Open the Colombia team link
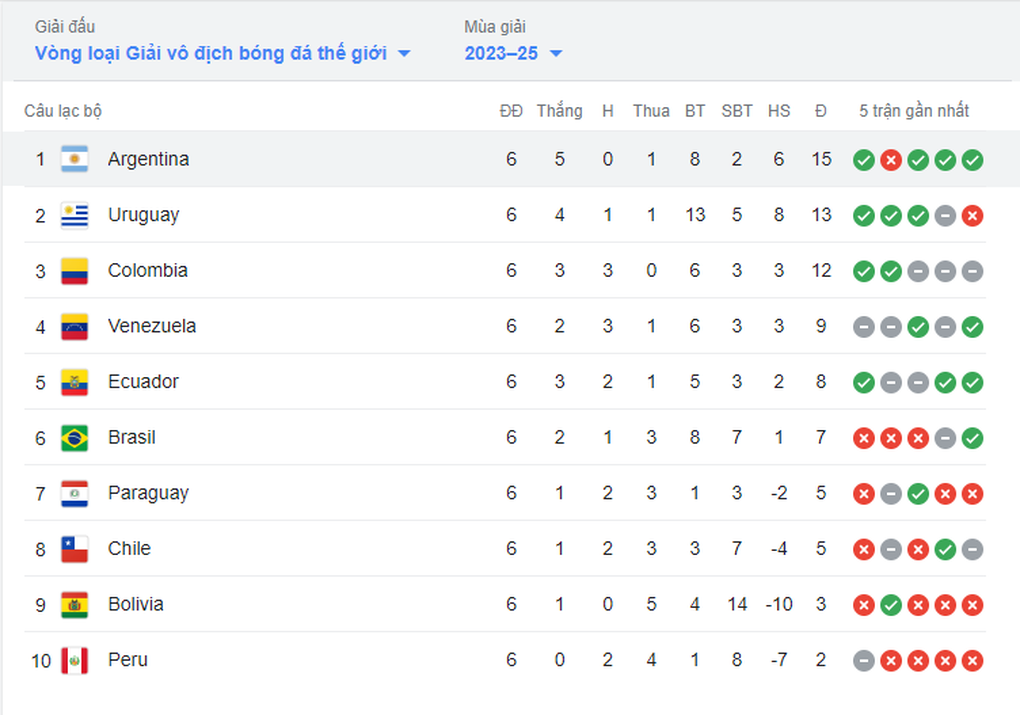 coord(148,270)
